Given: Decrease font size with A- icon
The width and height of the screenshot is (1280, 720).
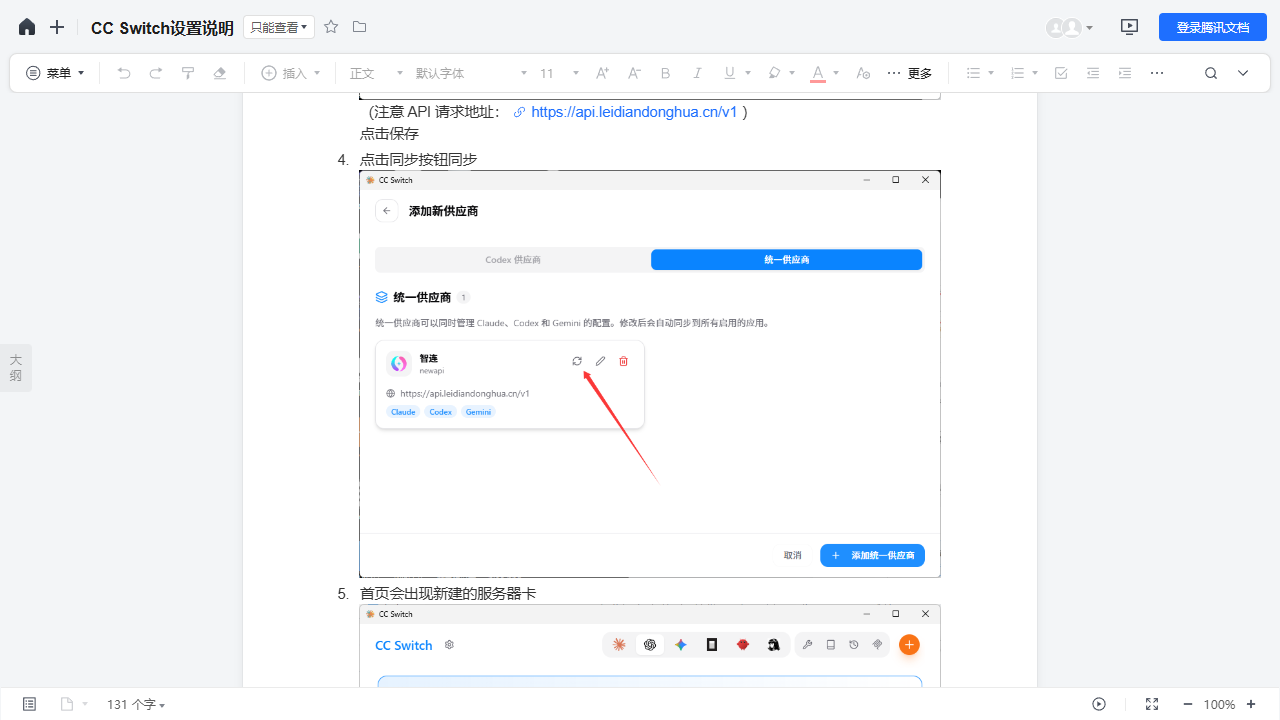Looking at the screenshot, I should click(x=634, y=73).
